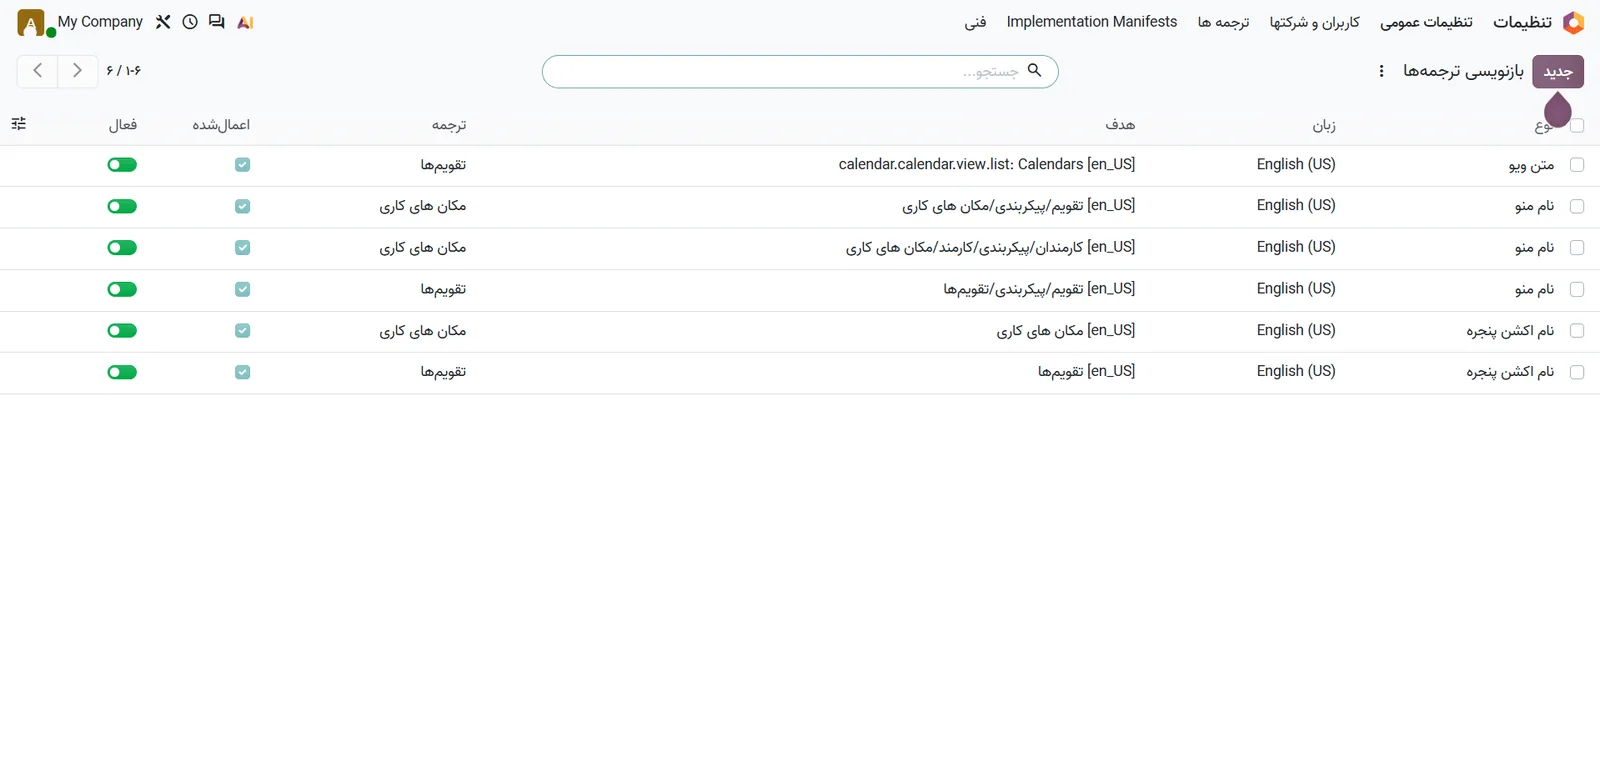Select row checkbox for تقویم/پیکربندی/مکان های کاری
This screenshot has width=1600, height=757.
(1577, 206)
